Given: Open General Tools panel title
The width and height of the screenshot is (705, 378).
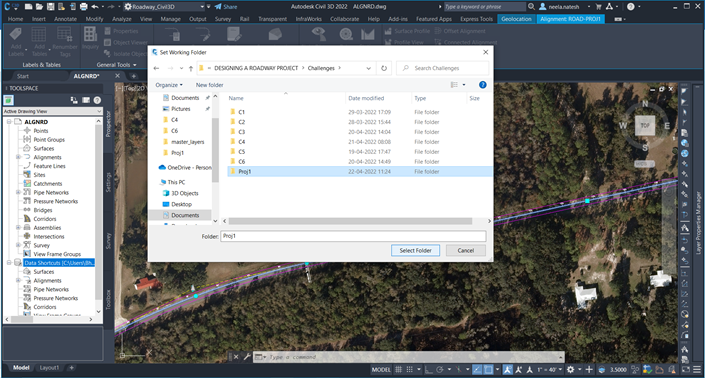Looking at the screenshot, I should tap(116, 65).
